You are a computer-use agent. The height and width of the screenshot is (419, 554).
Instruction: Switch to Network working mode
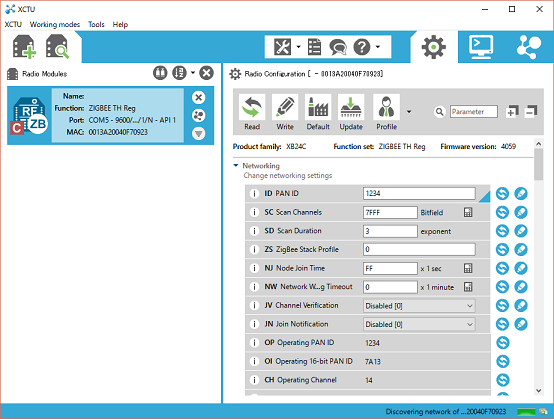[x=529, y=47]
